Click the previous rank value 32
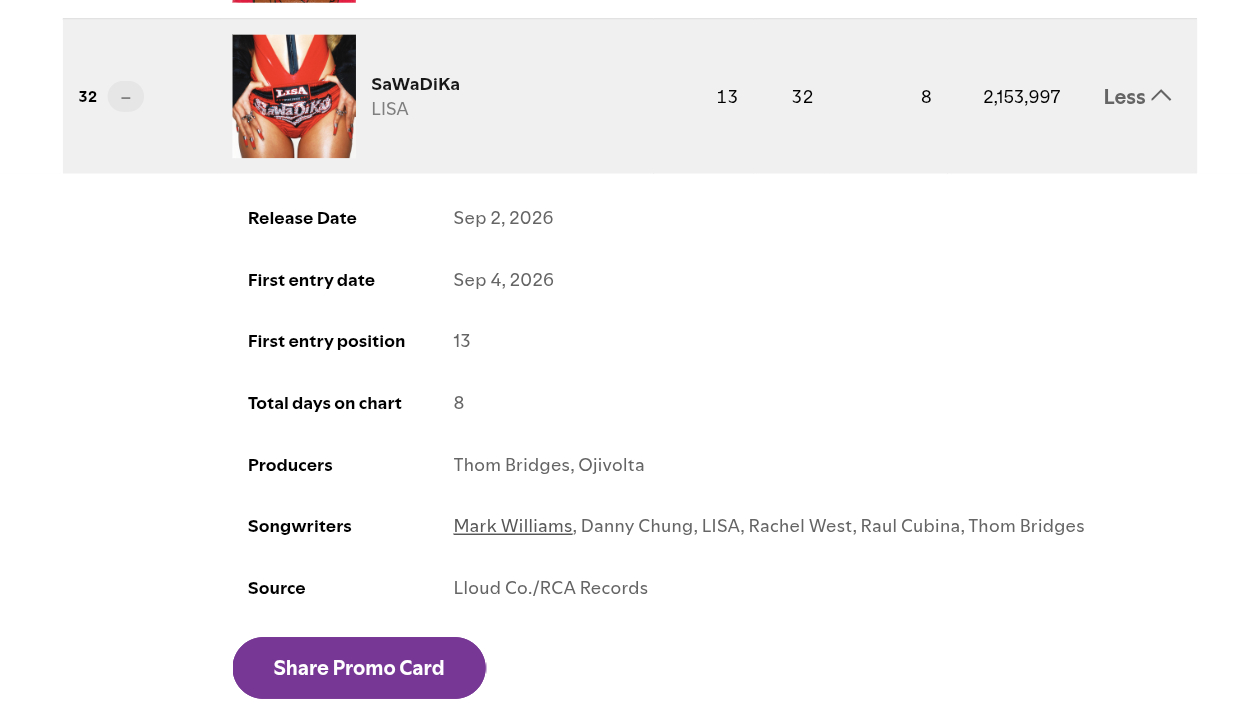 click(802, 97)
